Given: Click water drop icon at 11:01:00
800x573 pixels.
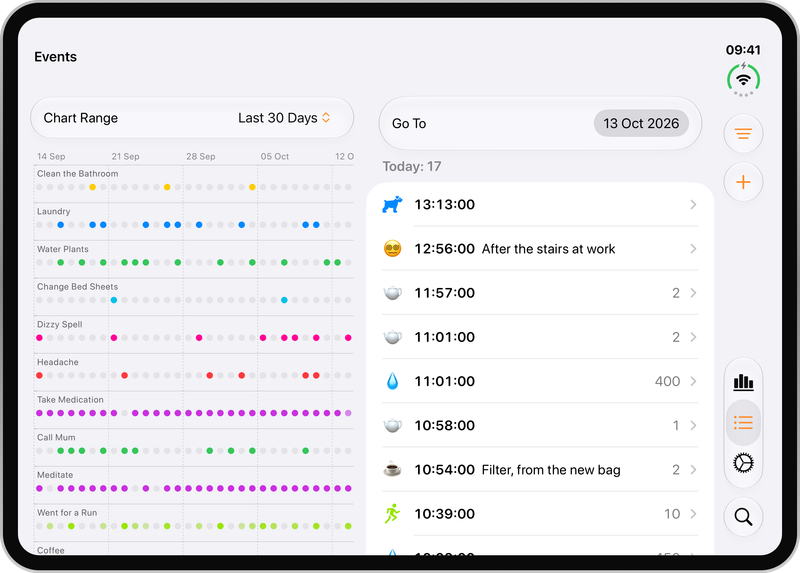Looking at the screenshot, I should (392, 381).
